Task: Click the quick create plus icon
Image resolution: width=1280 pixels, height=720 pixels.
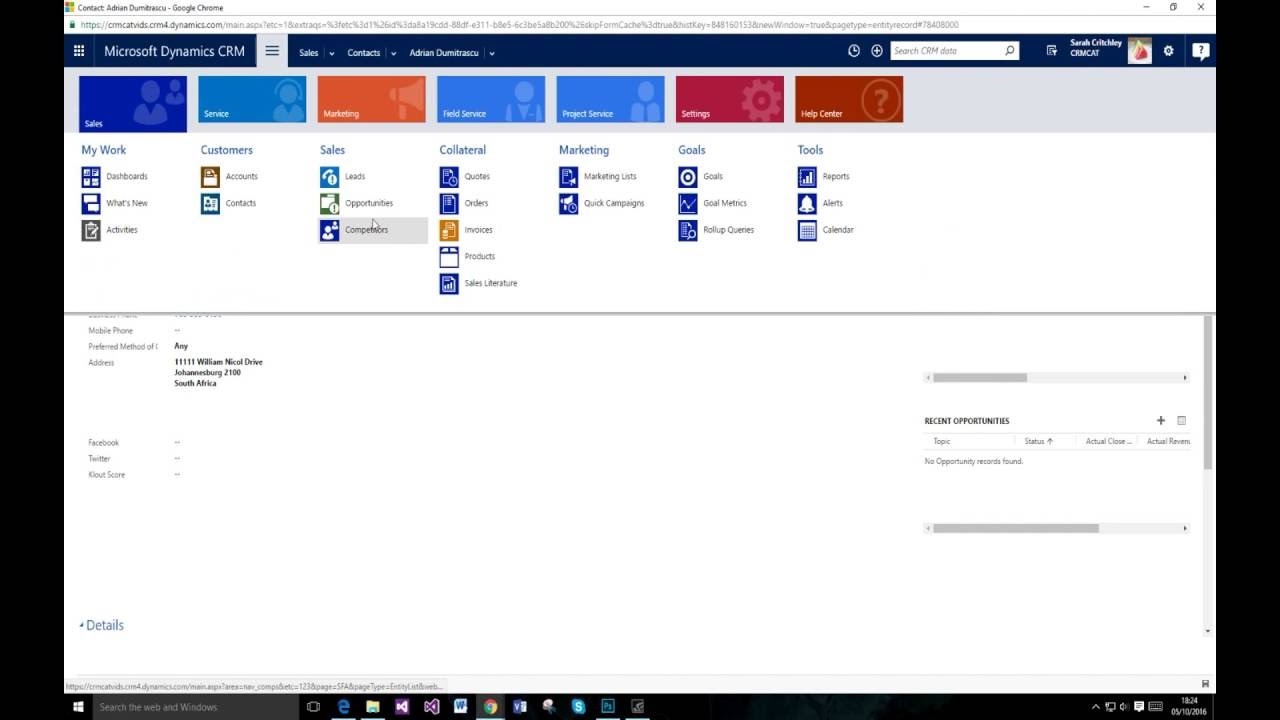Action: (x=877, y=51)
